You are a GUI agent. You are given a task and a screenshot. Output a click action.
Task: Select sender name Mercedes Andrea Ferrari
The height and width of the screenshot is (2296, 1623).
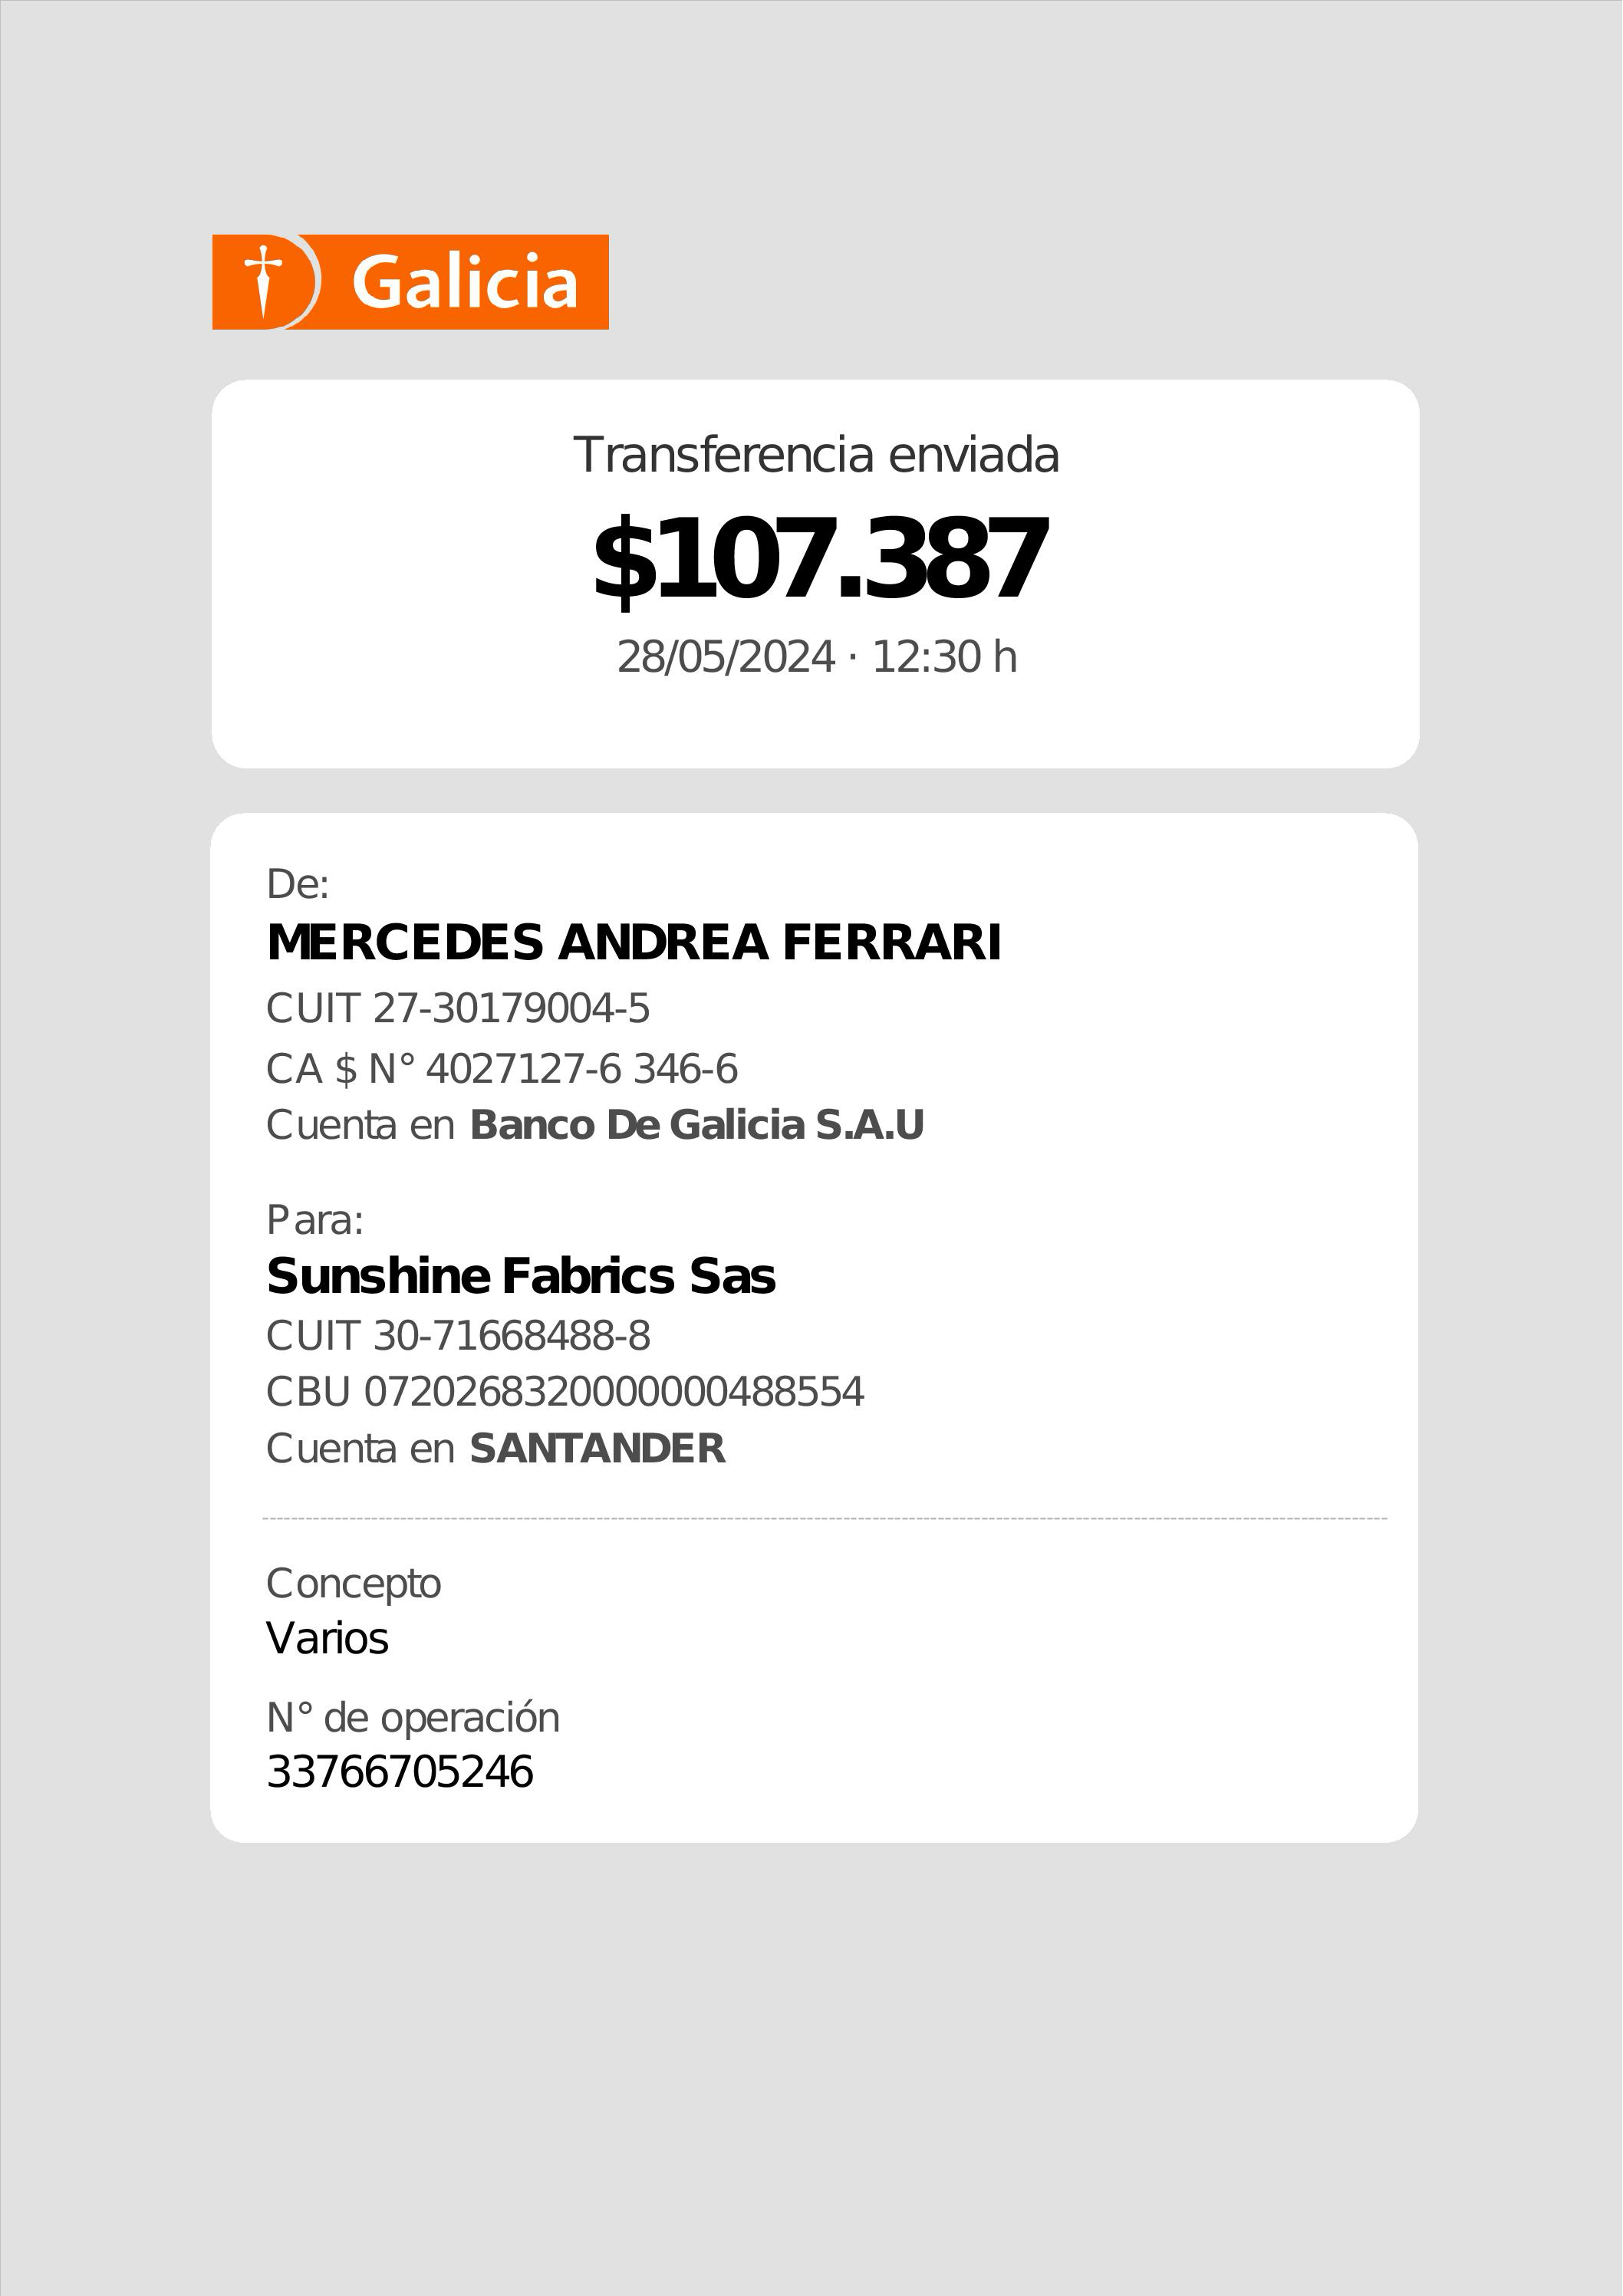point(633,942)
